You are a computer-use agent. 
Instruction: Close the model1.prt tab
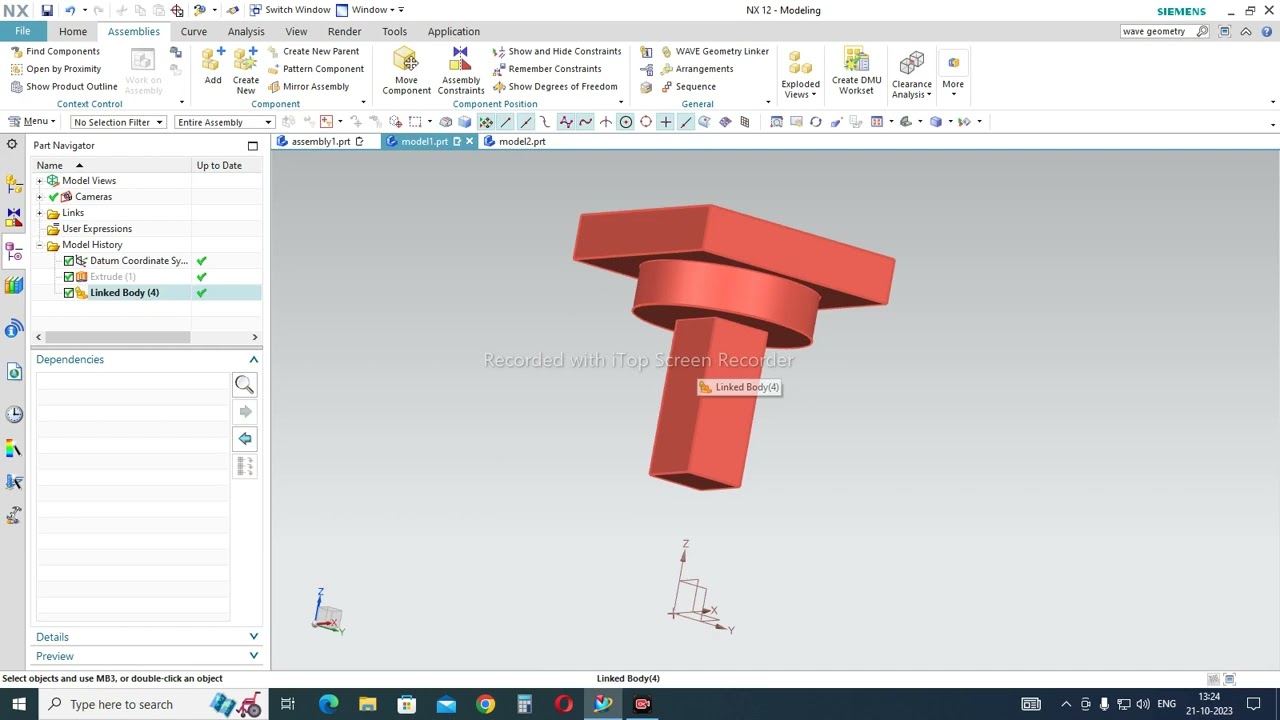[x=469, y=142]
